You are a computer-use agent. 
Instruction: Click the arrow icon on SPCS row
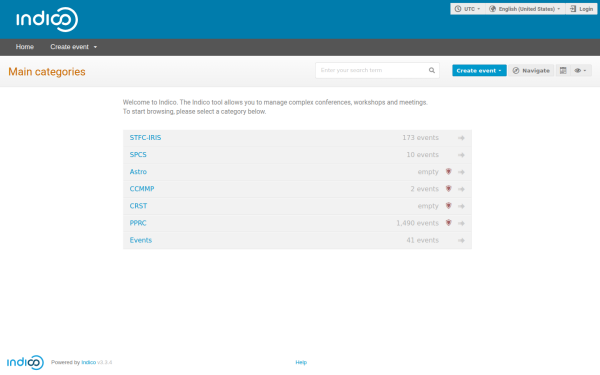click(x=461, y=155)
